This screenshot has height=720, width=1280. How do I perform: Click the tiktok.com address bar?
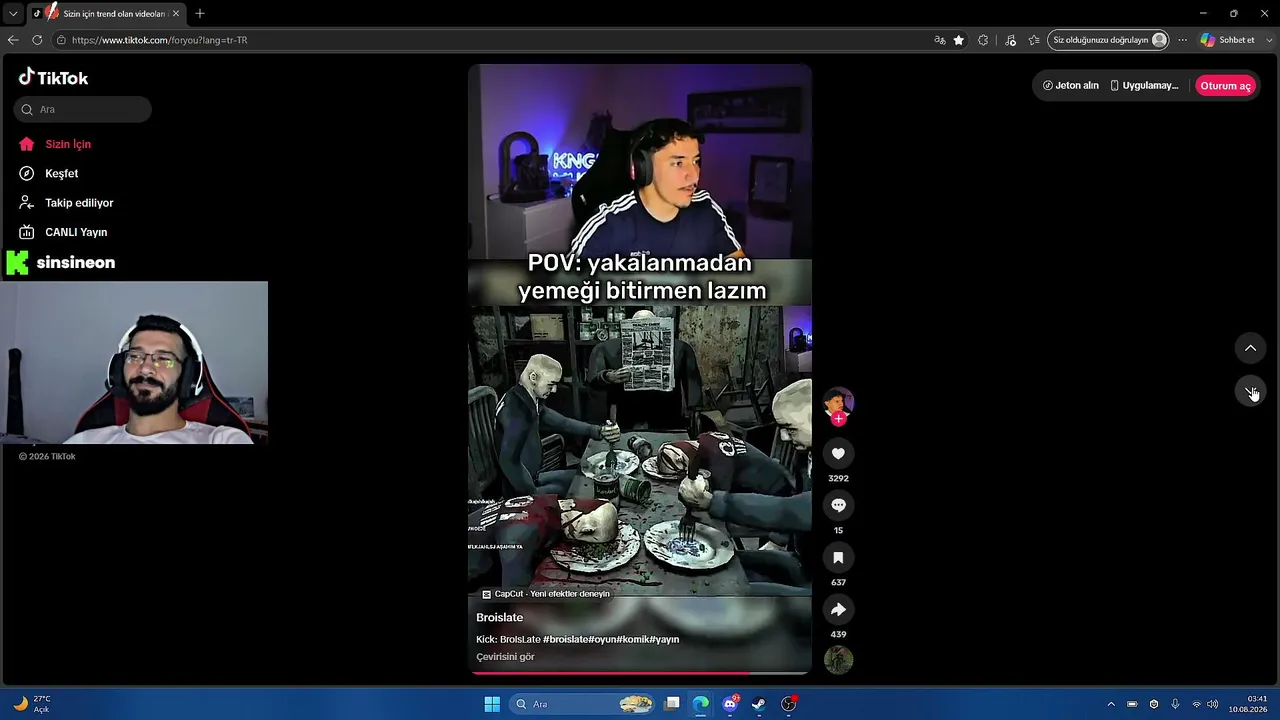coord(490,40)
